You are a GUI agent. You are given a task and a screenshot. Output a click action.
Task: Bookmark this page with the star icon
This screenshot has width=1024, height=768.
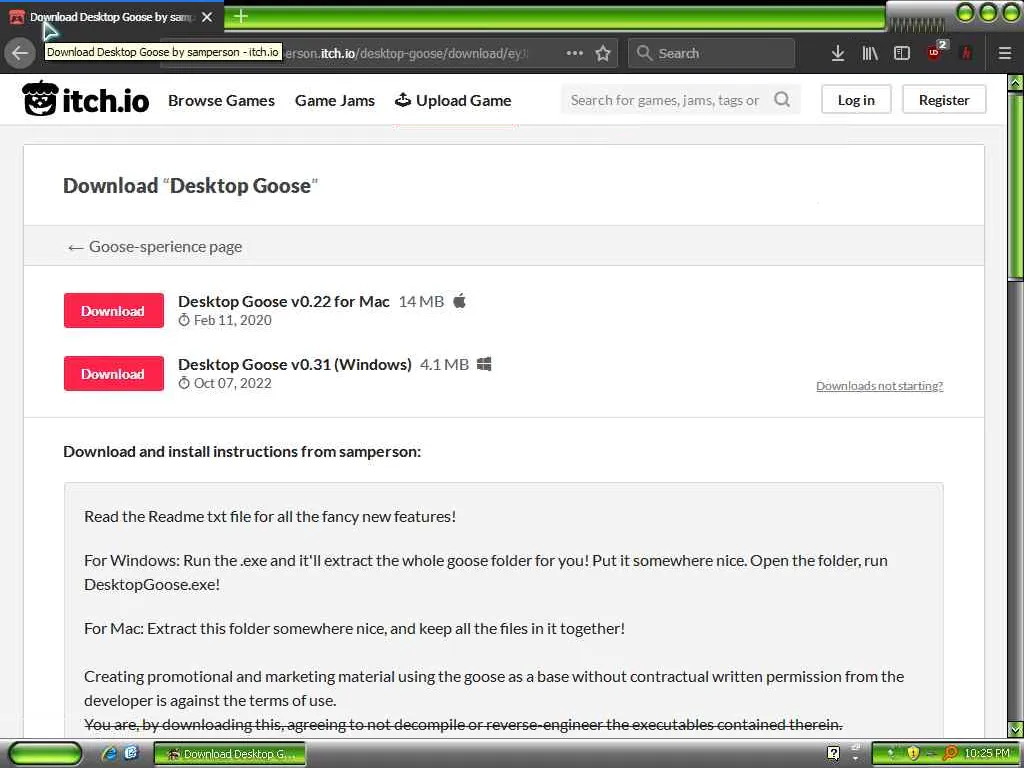[x=603, y=53]
